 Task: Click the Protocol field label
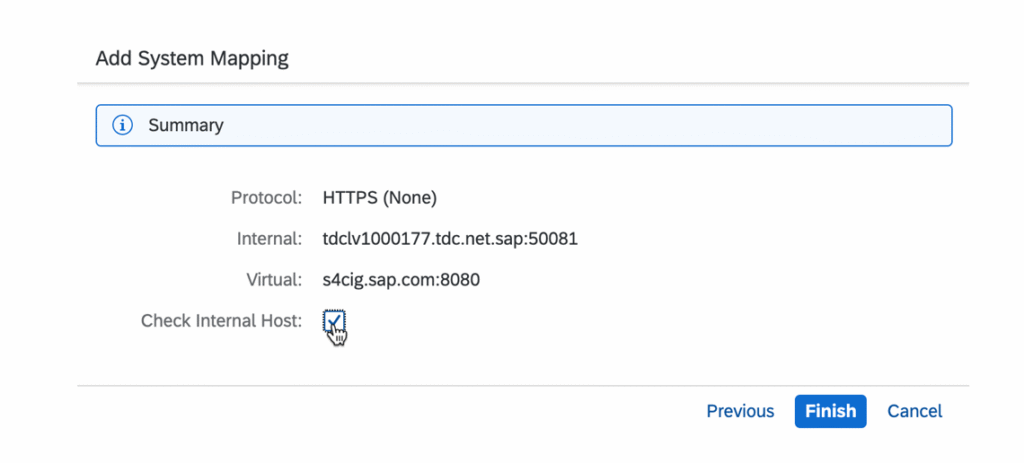click(x=266, y=198)
